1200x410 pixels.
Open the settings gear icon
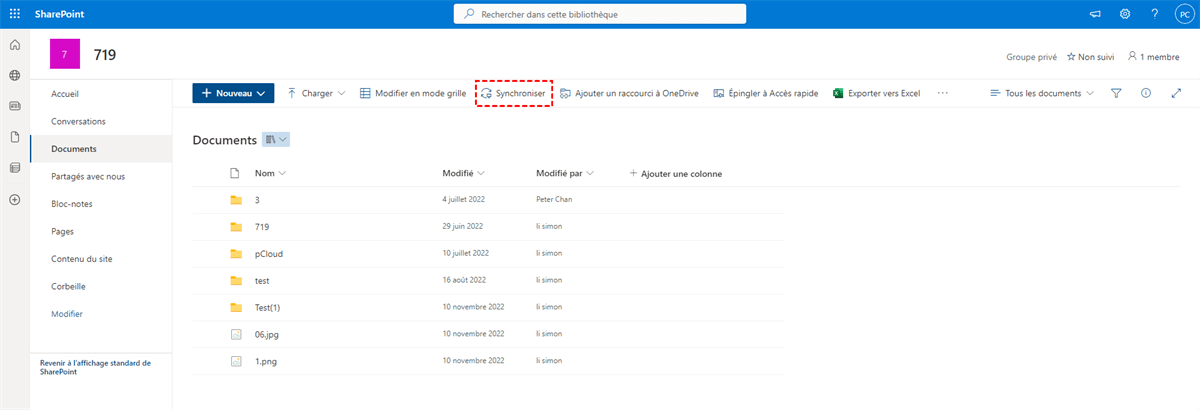click(1125, 14)
